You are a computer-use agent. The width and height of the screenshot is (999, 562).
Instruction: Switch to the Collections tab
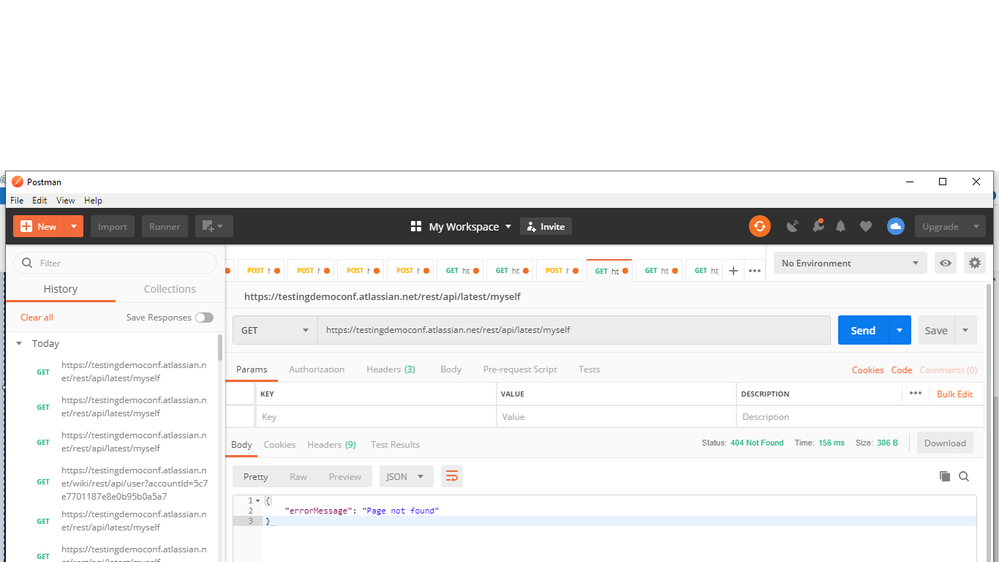click(169, 289)
